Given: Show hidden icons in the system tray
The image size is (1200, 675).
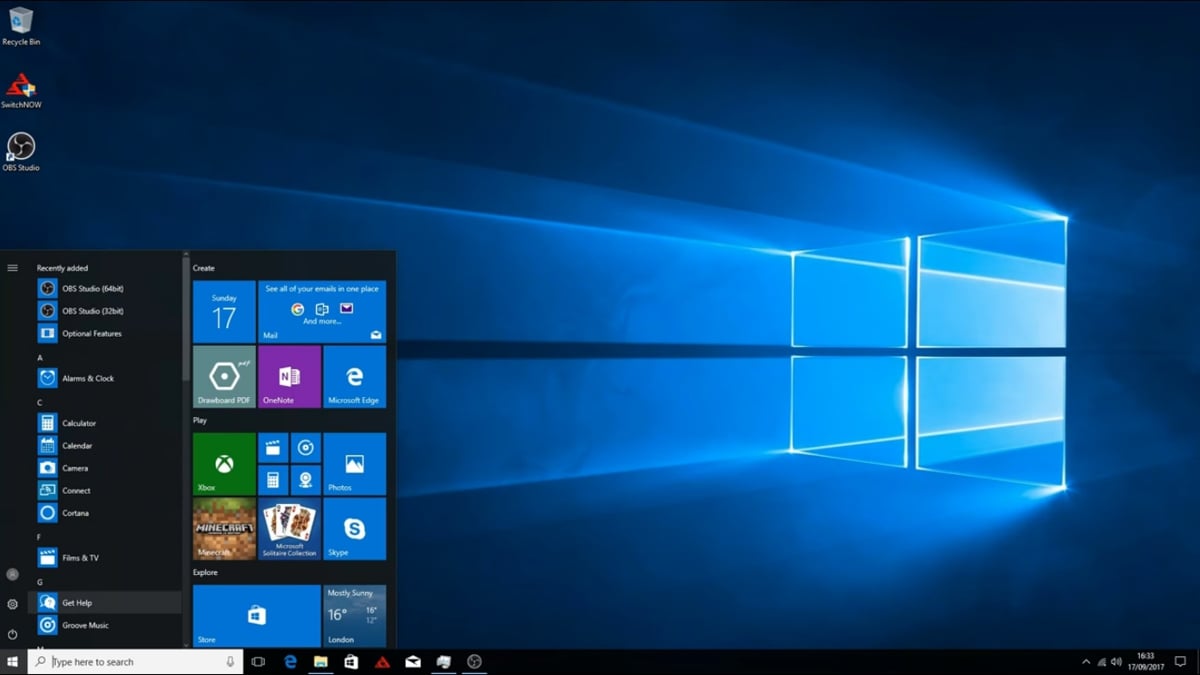Looking at the screenshot, I should point(1085,661).
